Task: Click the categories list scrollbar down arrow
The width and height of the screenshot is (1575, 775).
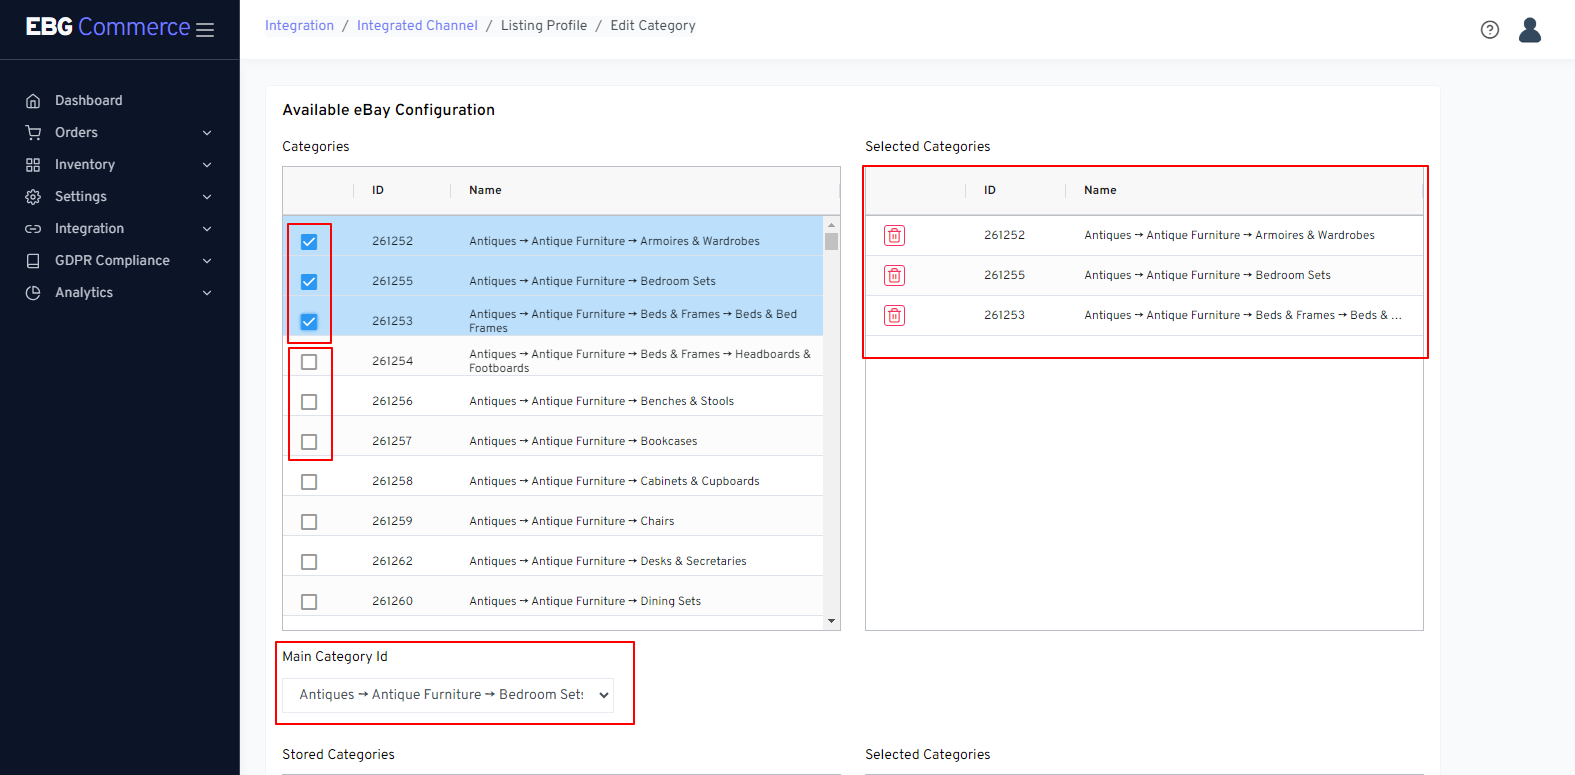Action: point(831,621)
